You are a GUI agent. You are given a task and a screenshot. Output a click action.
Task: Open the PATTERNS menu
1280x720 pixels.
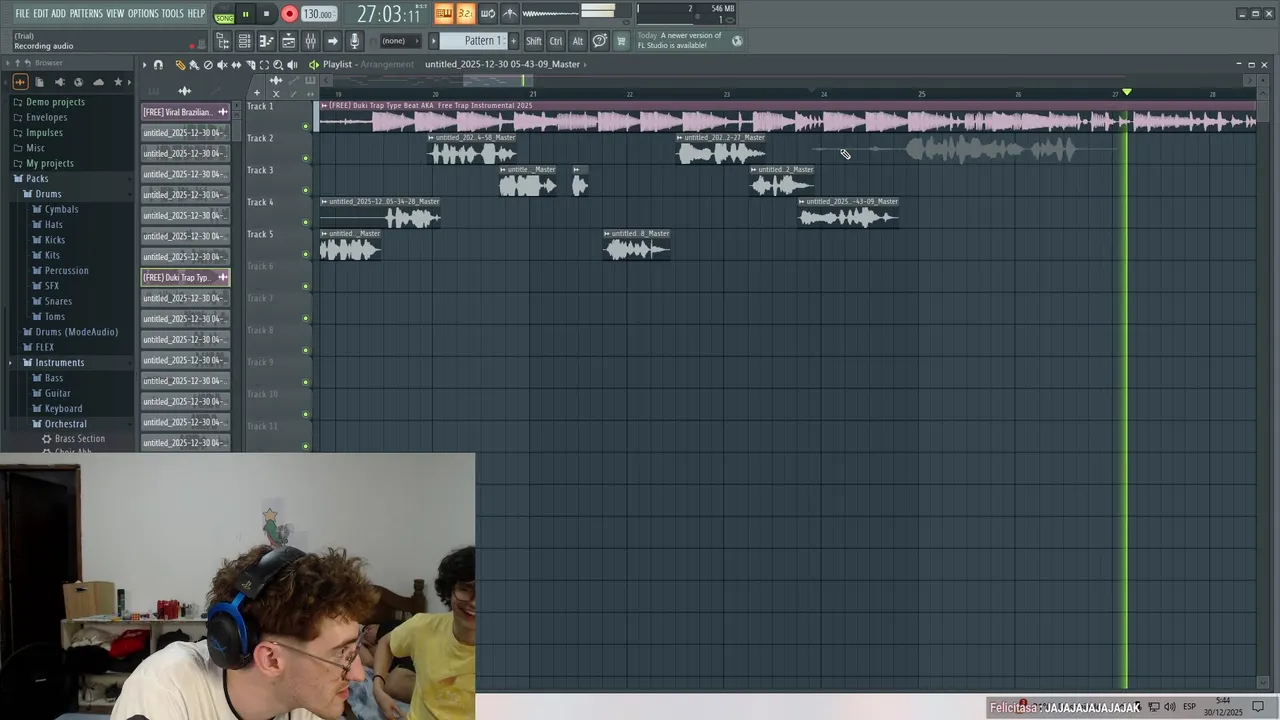point(86,14)
